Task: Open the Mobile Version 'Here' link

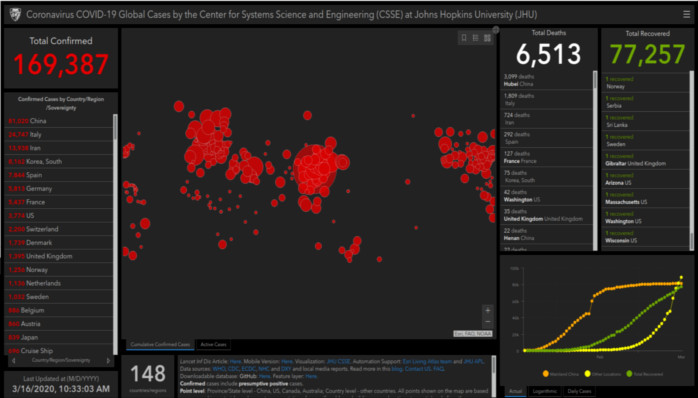Action: click(287, 361)
